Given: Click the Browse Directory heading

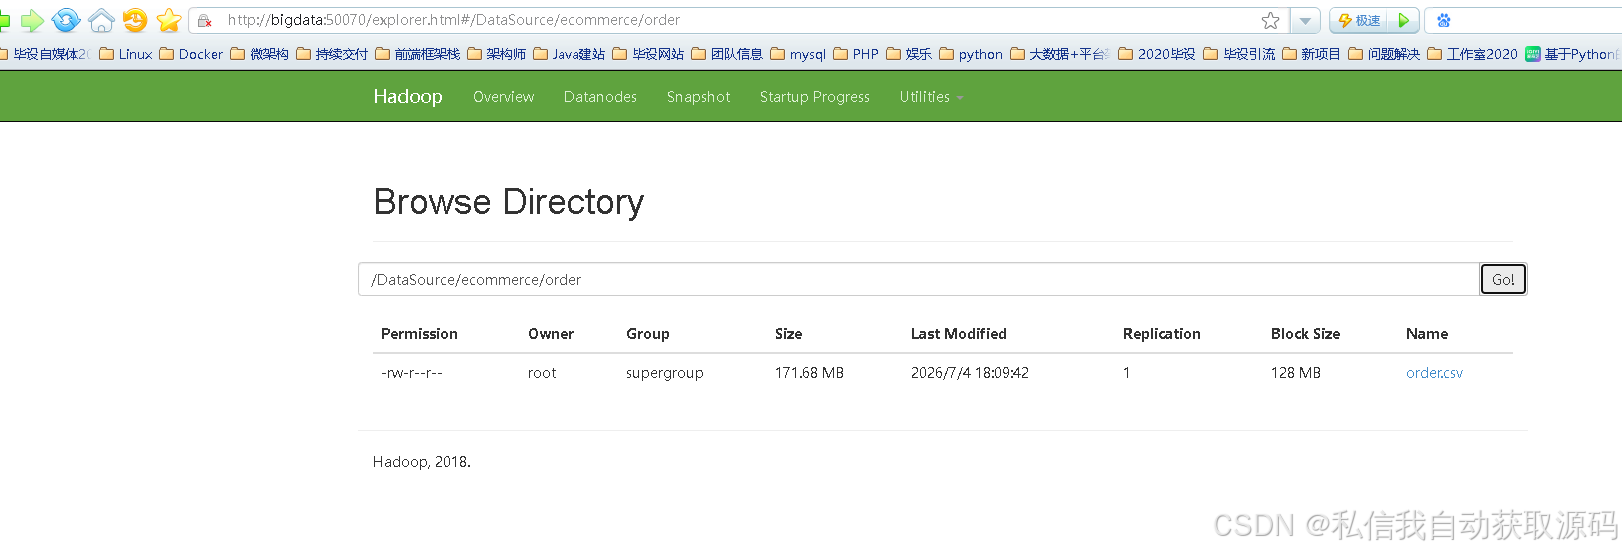Looking at the screenshot, I should point(509,202).
